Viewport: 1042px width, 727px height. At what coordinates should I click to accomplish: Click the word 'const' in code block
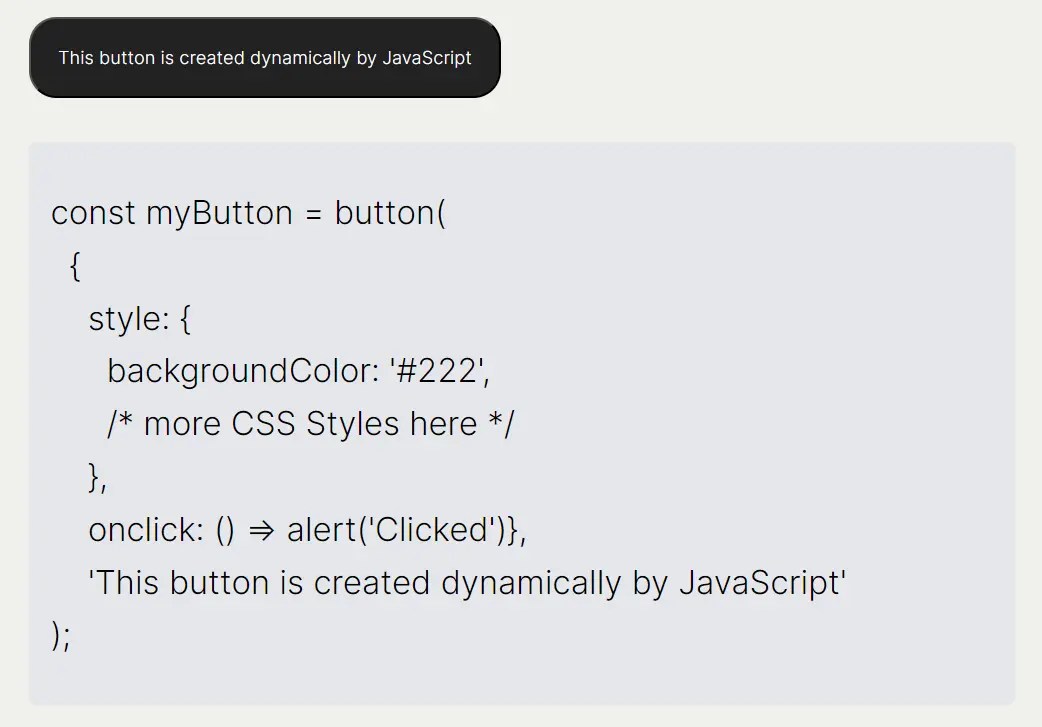point(93,213)
